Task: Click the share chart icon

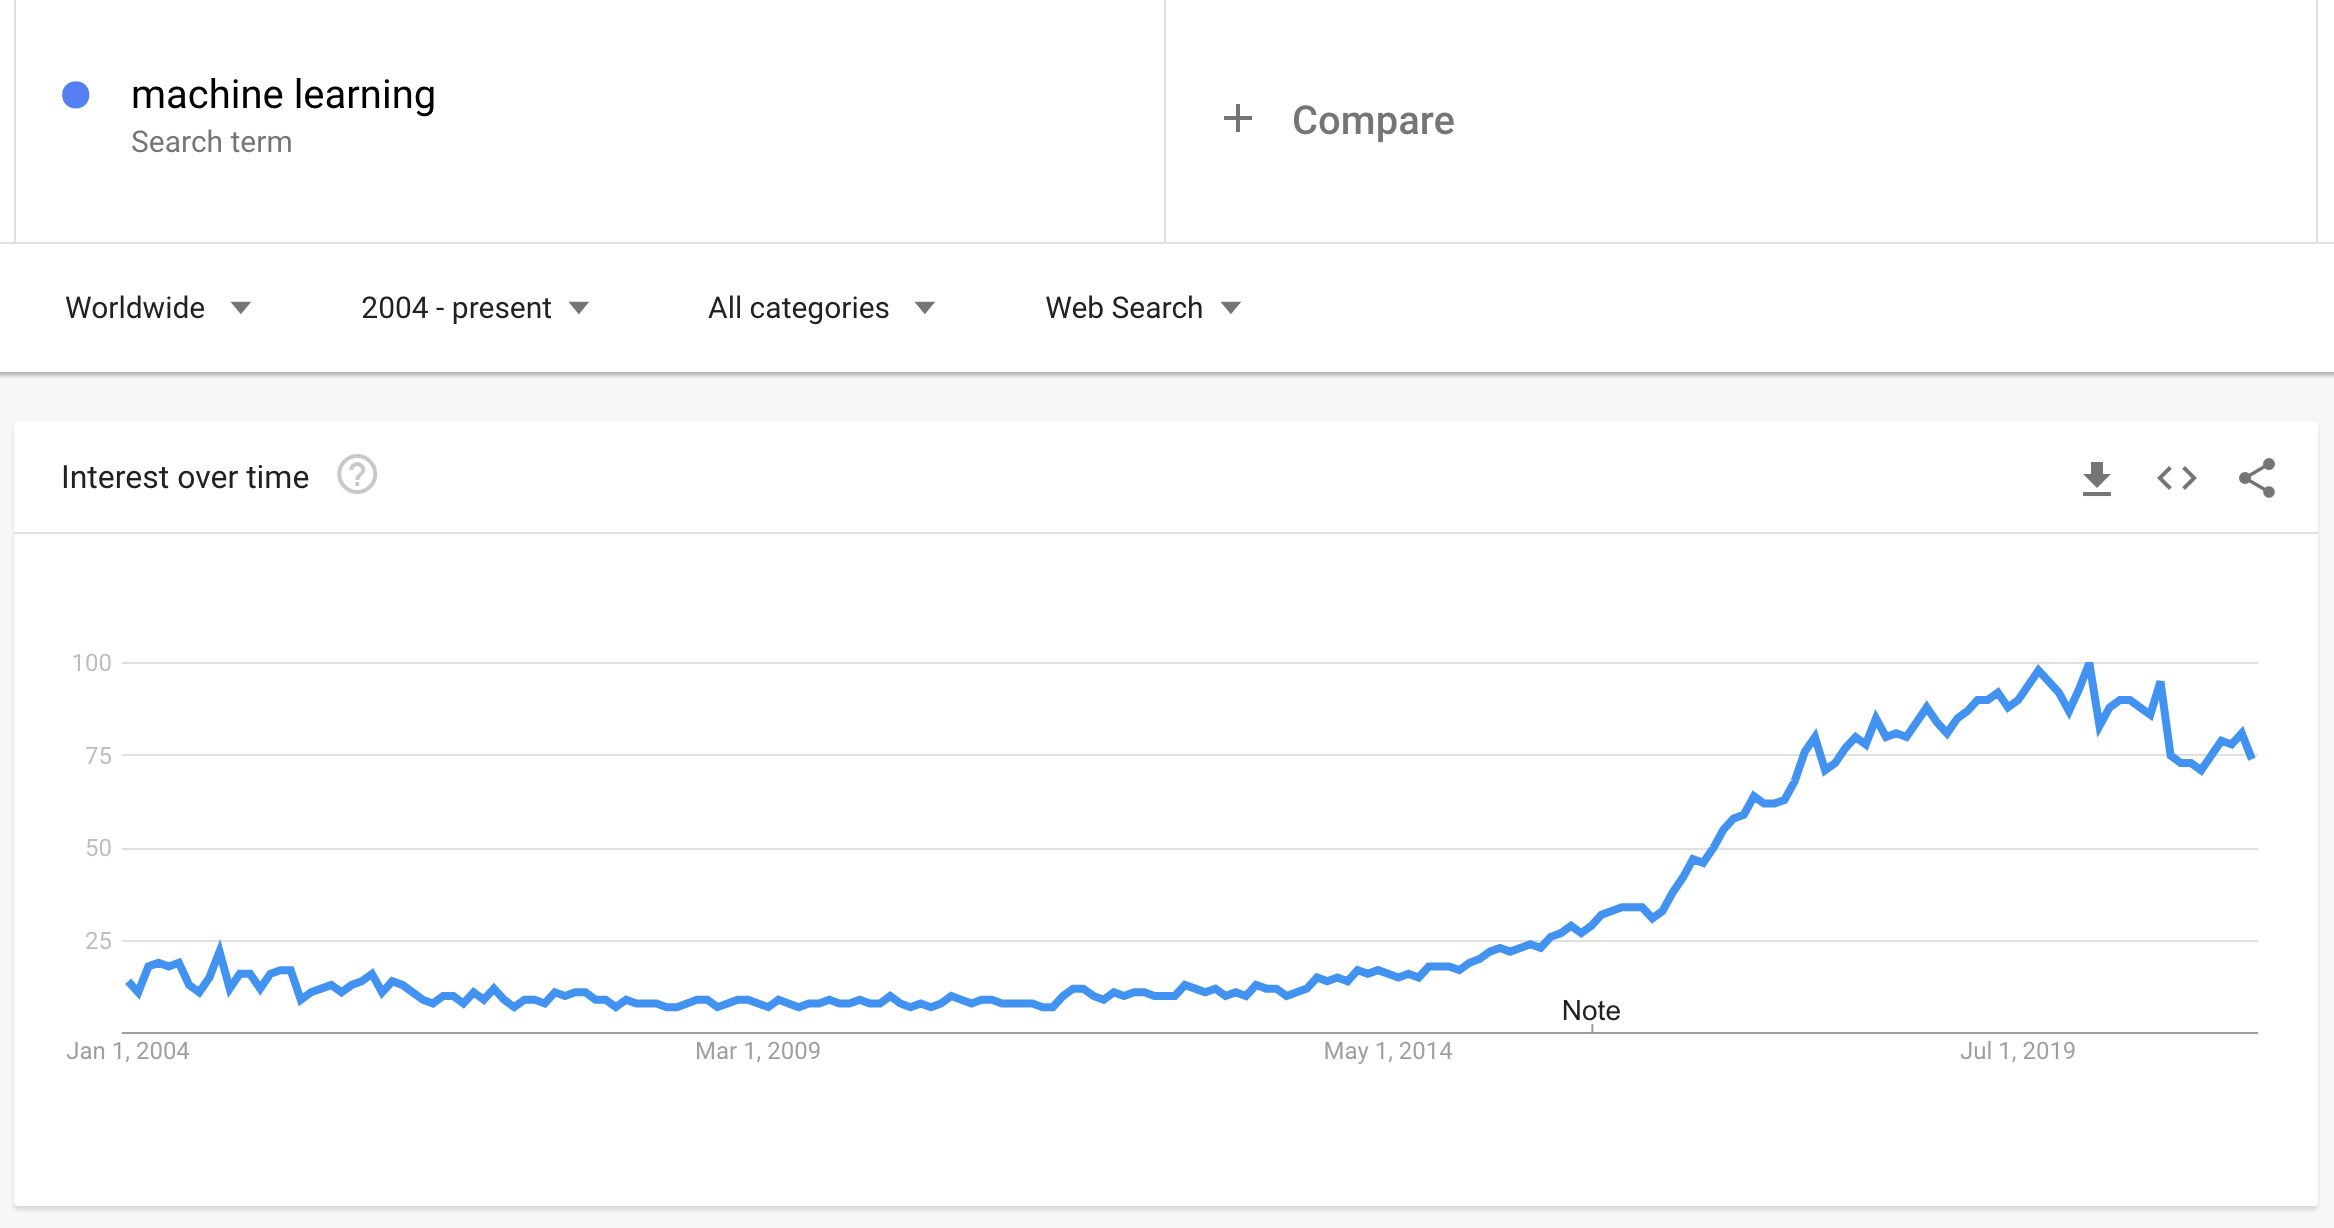Action: [x=2257, y=478]
